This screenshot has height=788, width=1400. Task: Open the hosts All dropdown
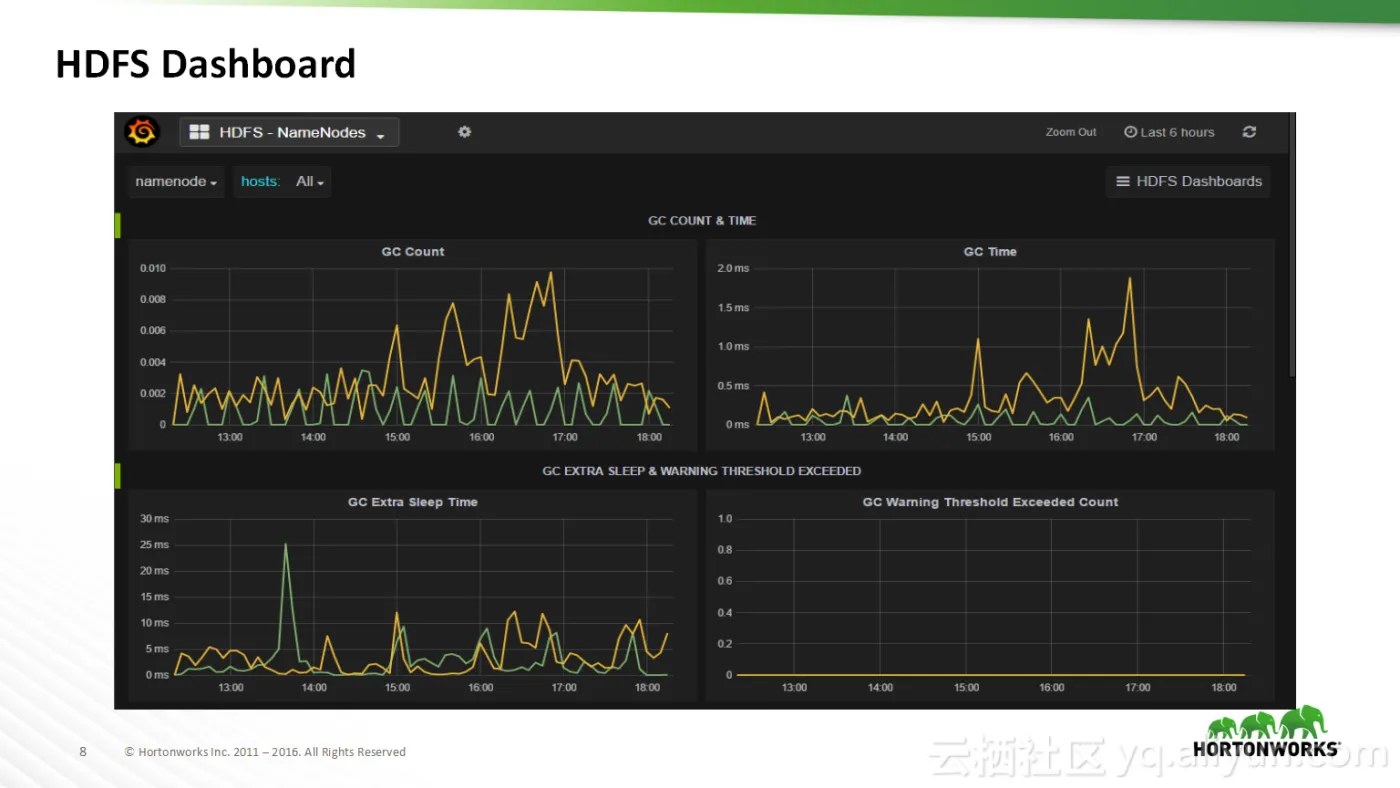tap(310, 182)
